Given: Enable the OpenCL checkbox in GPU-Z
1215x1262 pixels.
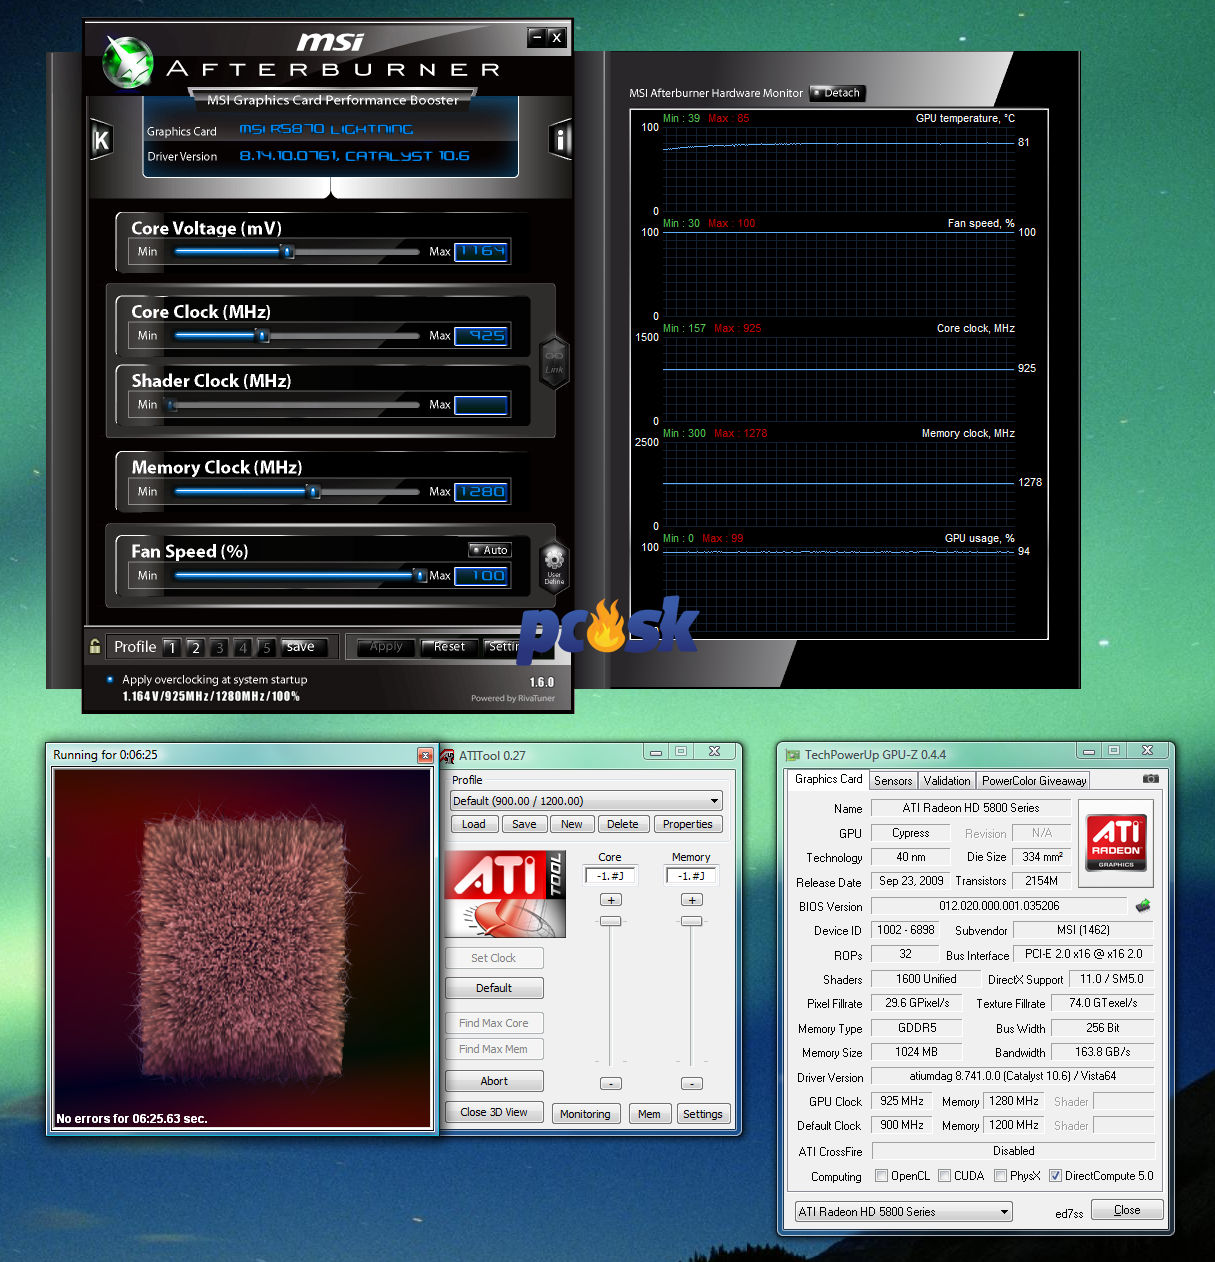Looking at the screenshot, I should click(881, 1176).
